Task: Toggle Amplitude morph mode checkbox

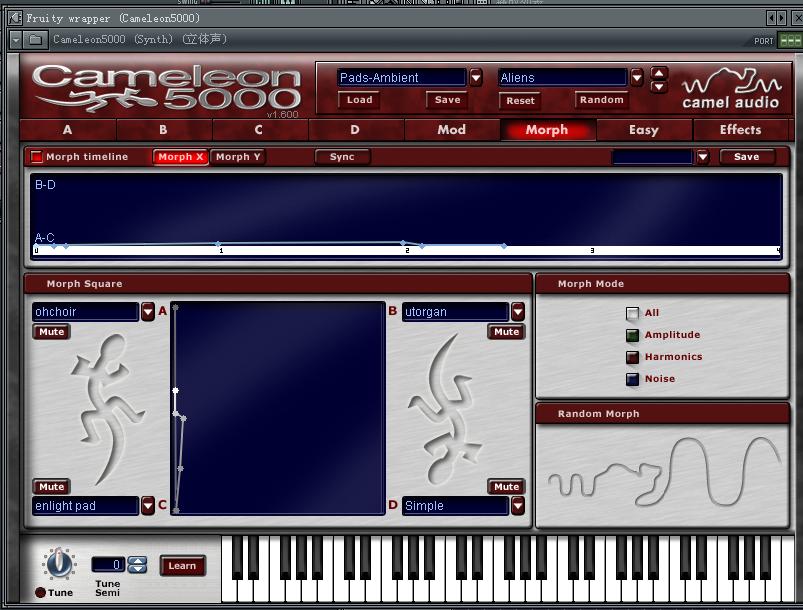Action: [x=632, y=335]
